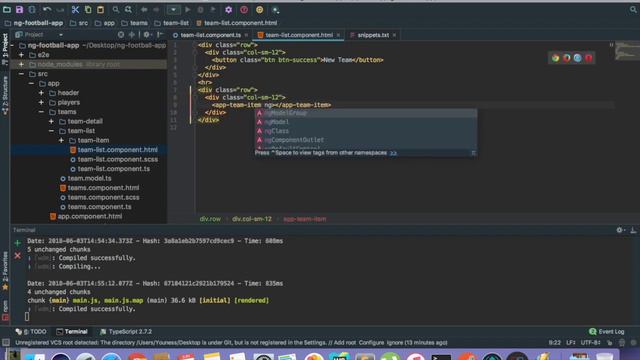Click the yellow smiley face toolbar icon

(260, 9)
